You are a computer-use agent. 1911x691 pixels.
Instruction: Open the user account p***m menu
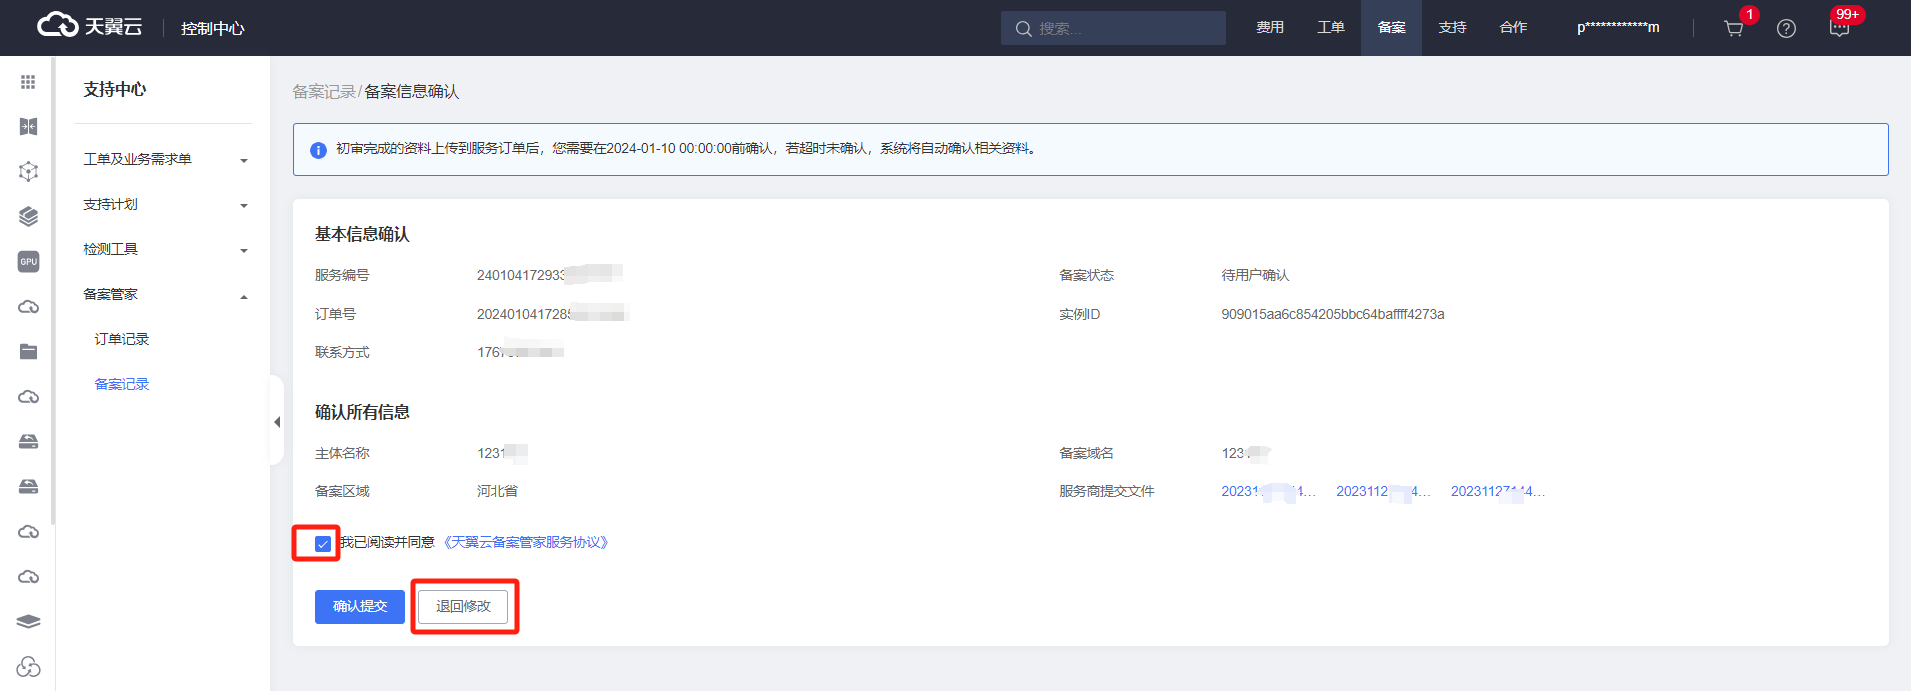click(1618, 28)
